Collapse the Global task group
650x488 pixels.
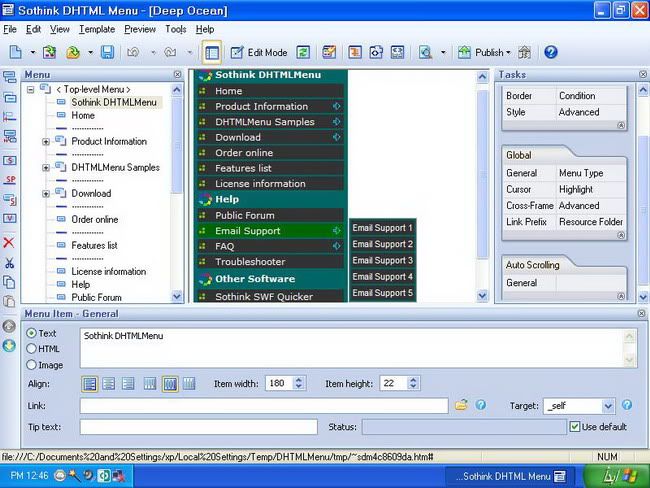621,235
